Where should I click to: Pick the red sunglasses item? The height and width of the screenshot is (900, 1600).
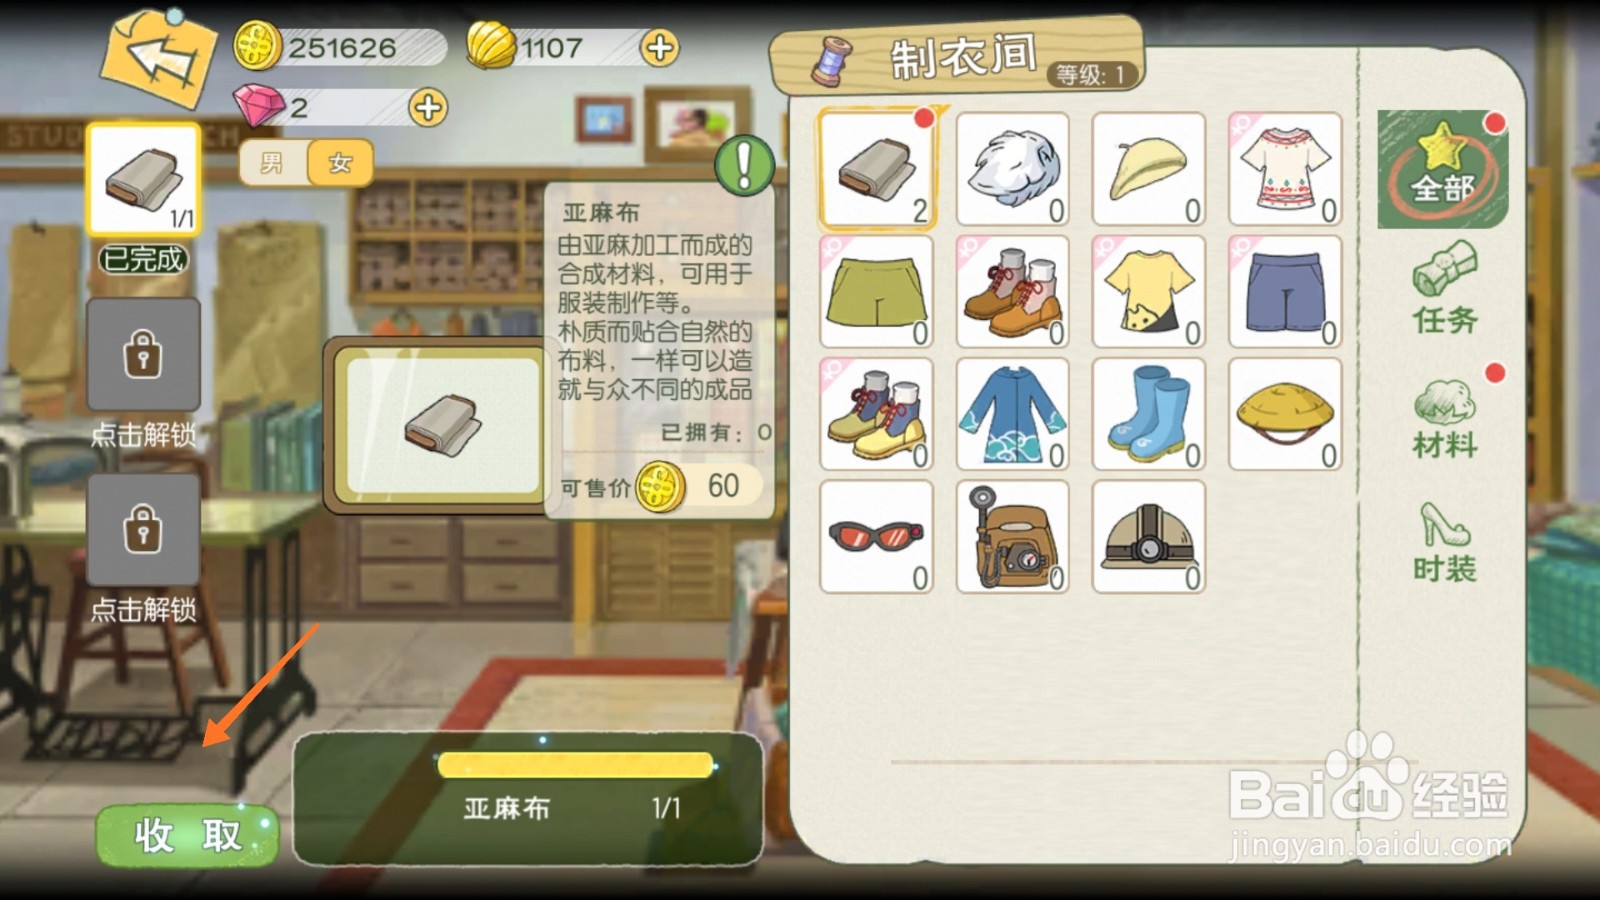876,536
